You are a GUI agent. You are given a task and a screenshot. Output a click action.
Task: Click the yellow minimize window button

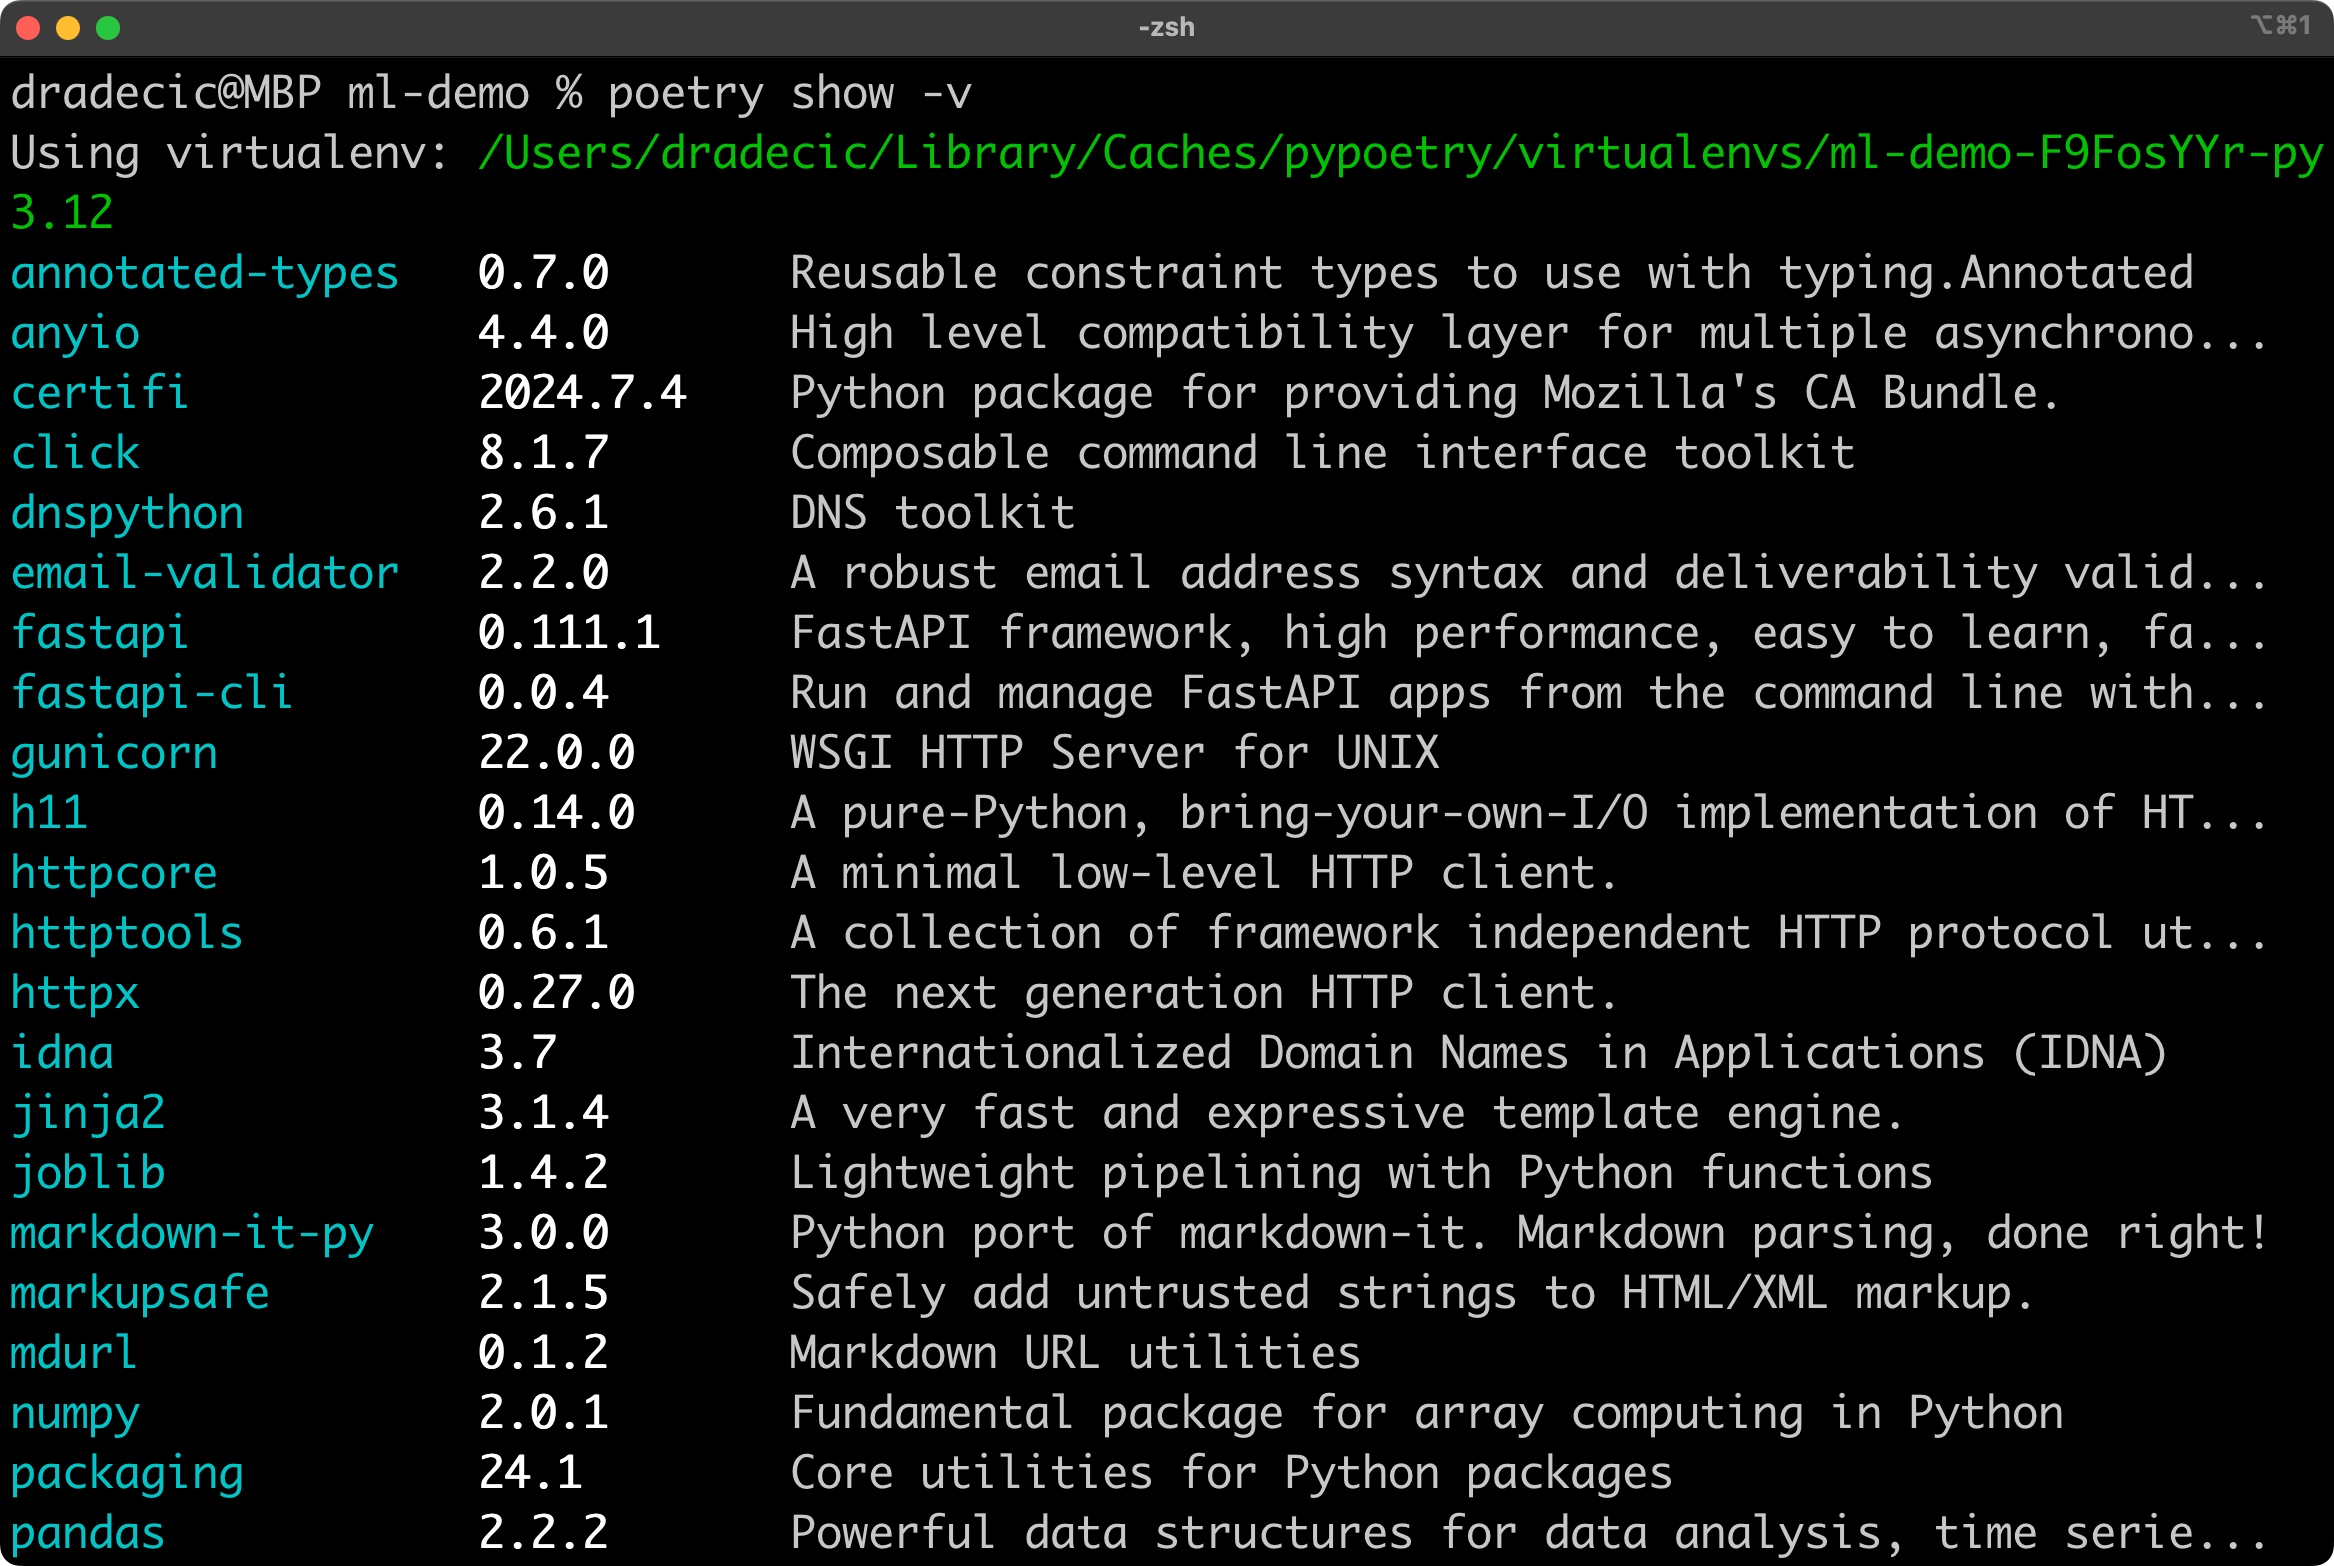pyautogui.click(x=68, y=28)
